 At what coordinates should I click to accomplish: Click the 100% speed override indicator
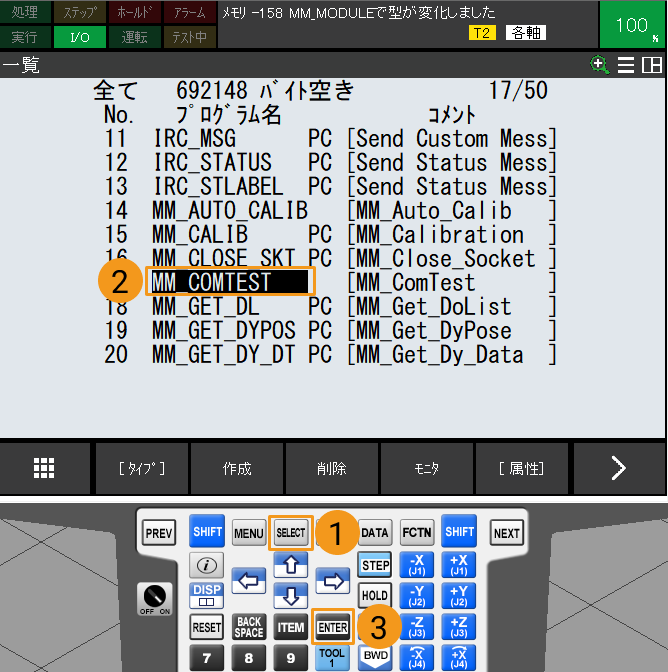pyautogui.click(x=632, y=24)
